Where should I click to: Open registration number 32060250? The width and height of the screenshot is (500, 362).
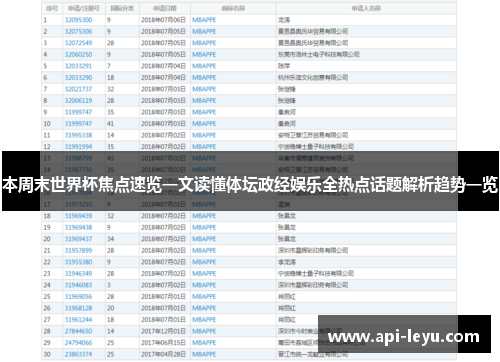pyautogui.click(x=78, y=54)
